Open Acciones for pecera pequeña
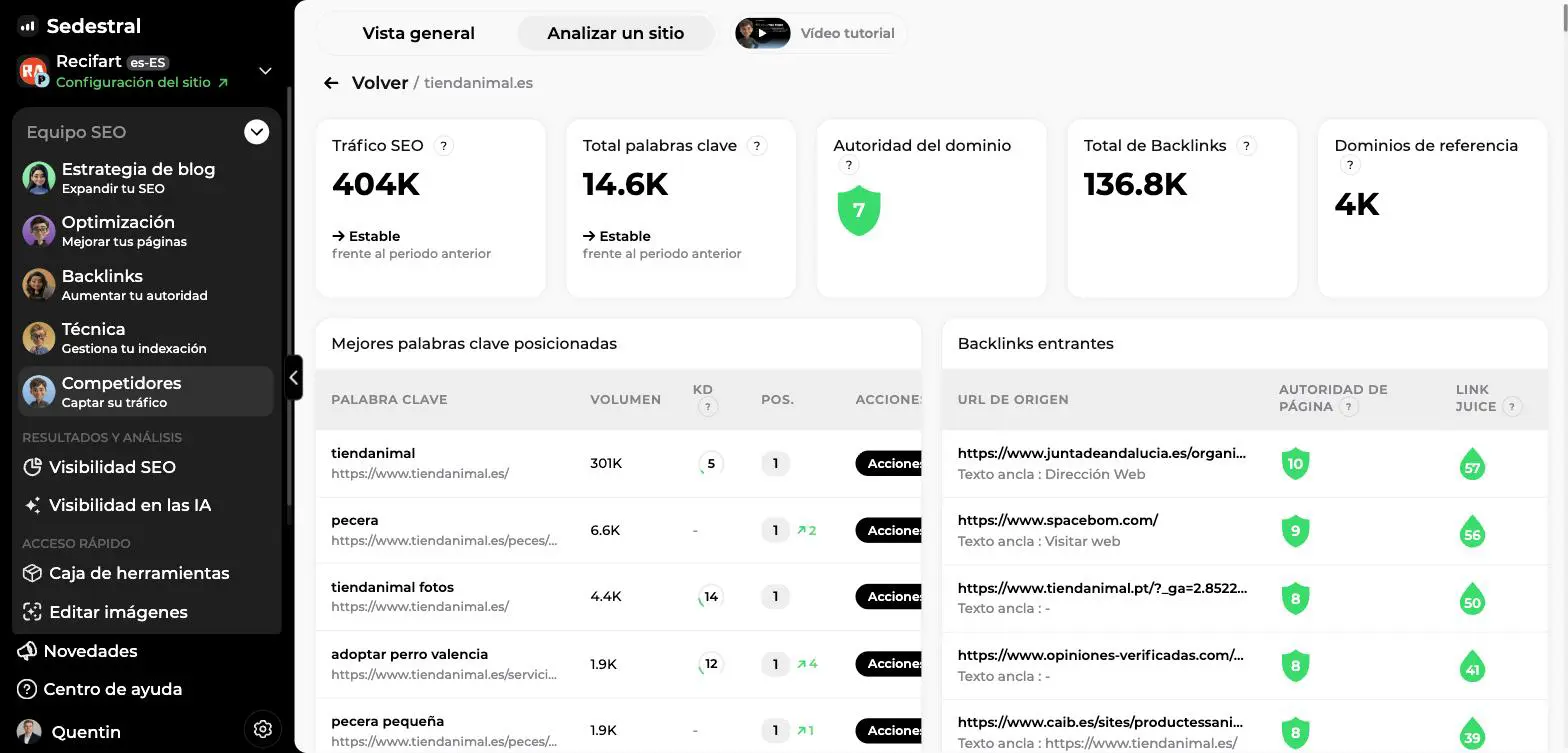1568x753 pixels. click(x=888, y=731)
